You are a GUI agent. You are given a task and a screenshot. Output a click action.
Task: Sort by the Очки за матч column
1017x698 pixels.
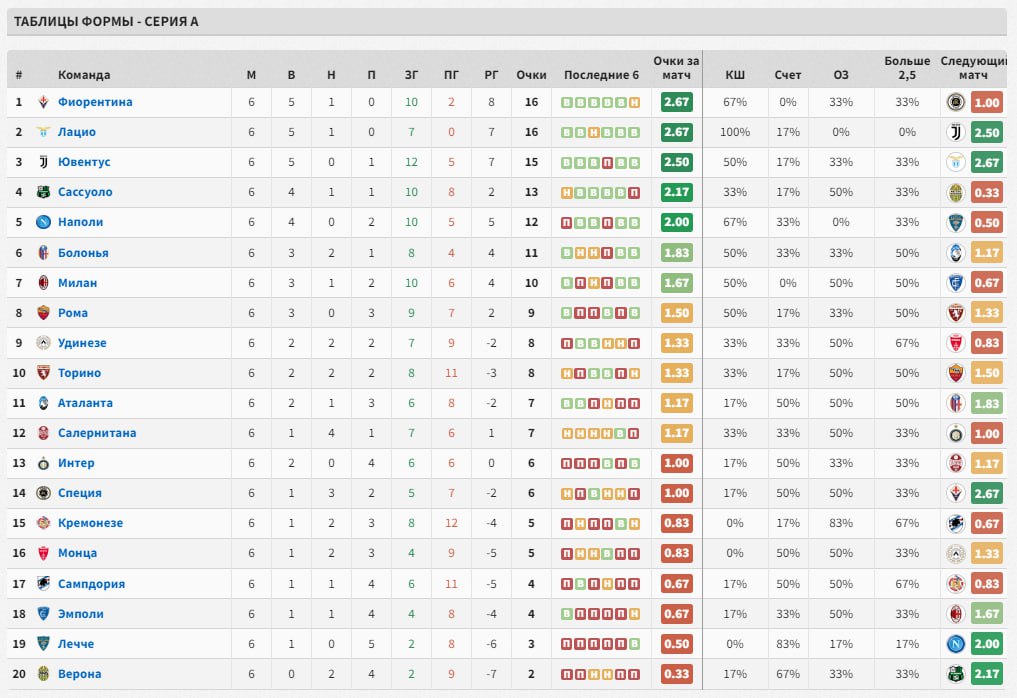(676, 67)
